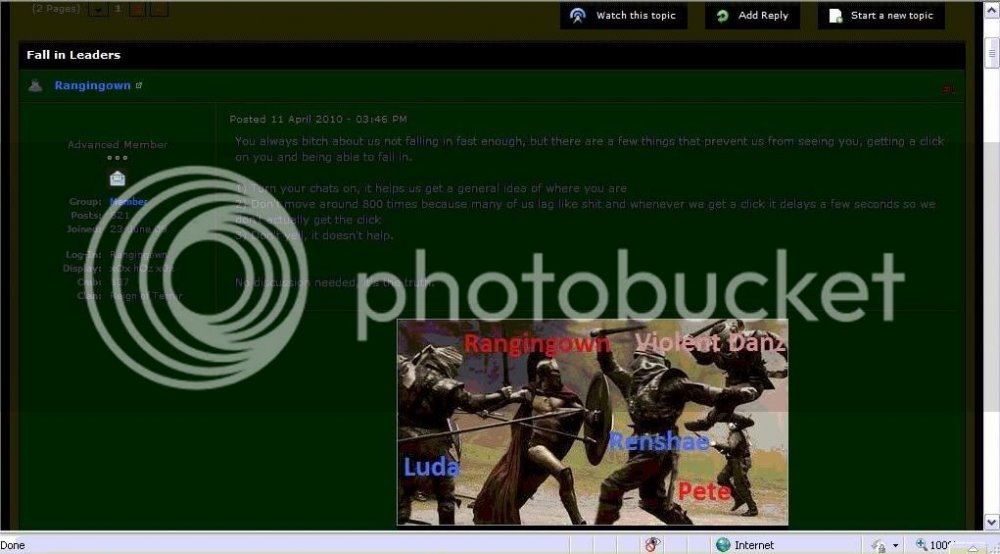Click the envelope message icon under Advanced Member
This screenshot has height=554, width=1000.
(x=117, y=179)
